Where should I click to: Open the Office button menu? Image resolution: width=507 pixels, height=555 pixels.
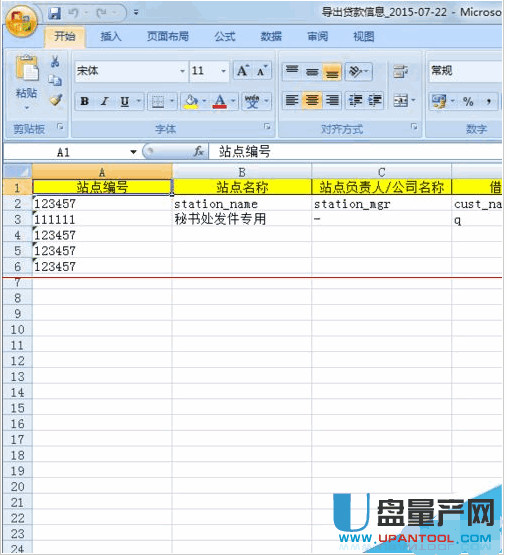click(x=21, y=22)
